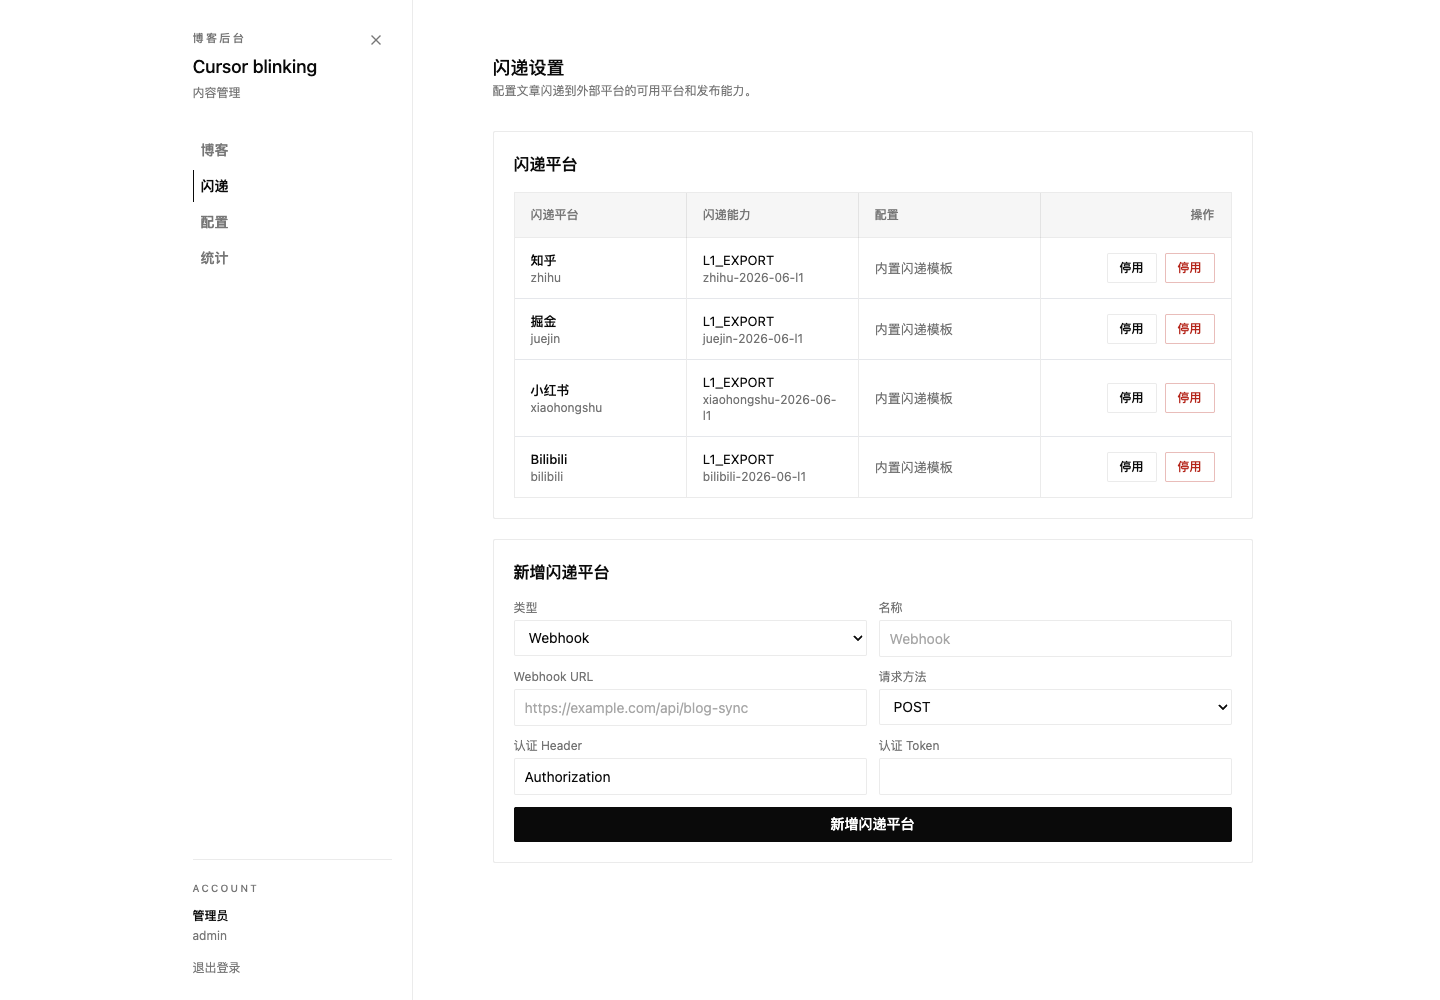Screen dimensions: 1440x1000
Task: Click the black 停用 button for Bilibili
Action: point(1131,467)
